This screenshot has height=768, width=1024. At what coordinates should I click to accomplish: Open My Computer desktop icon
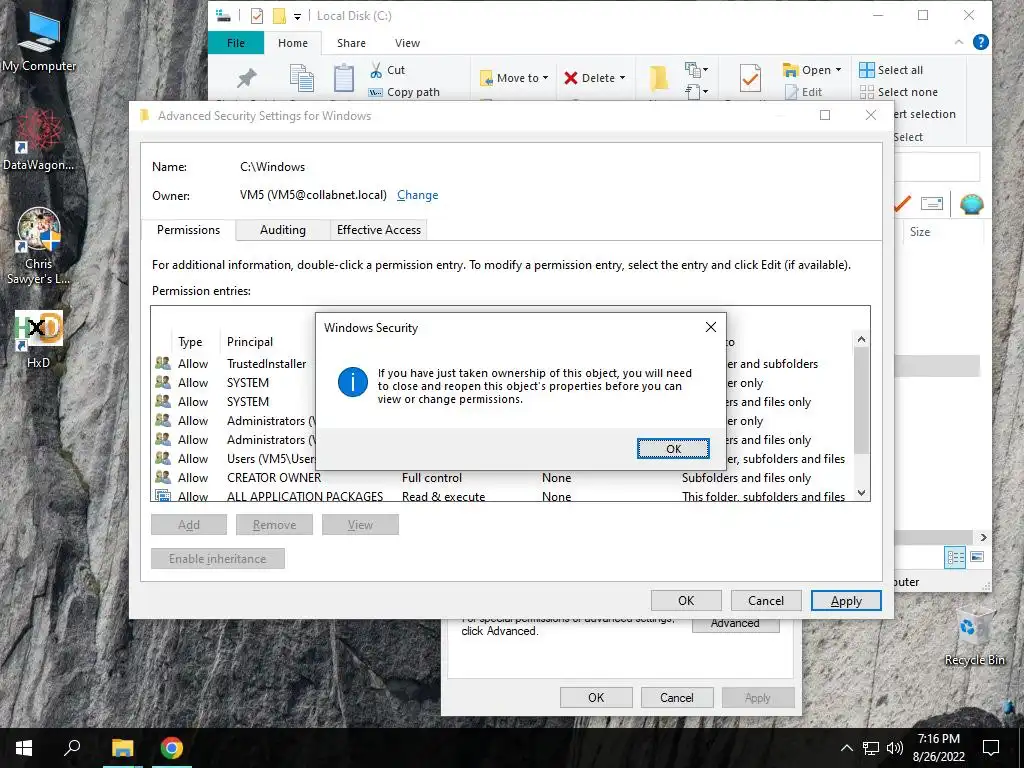(x=39, y=40)
